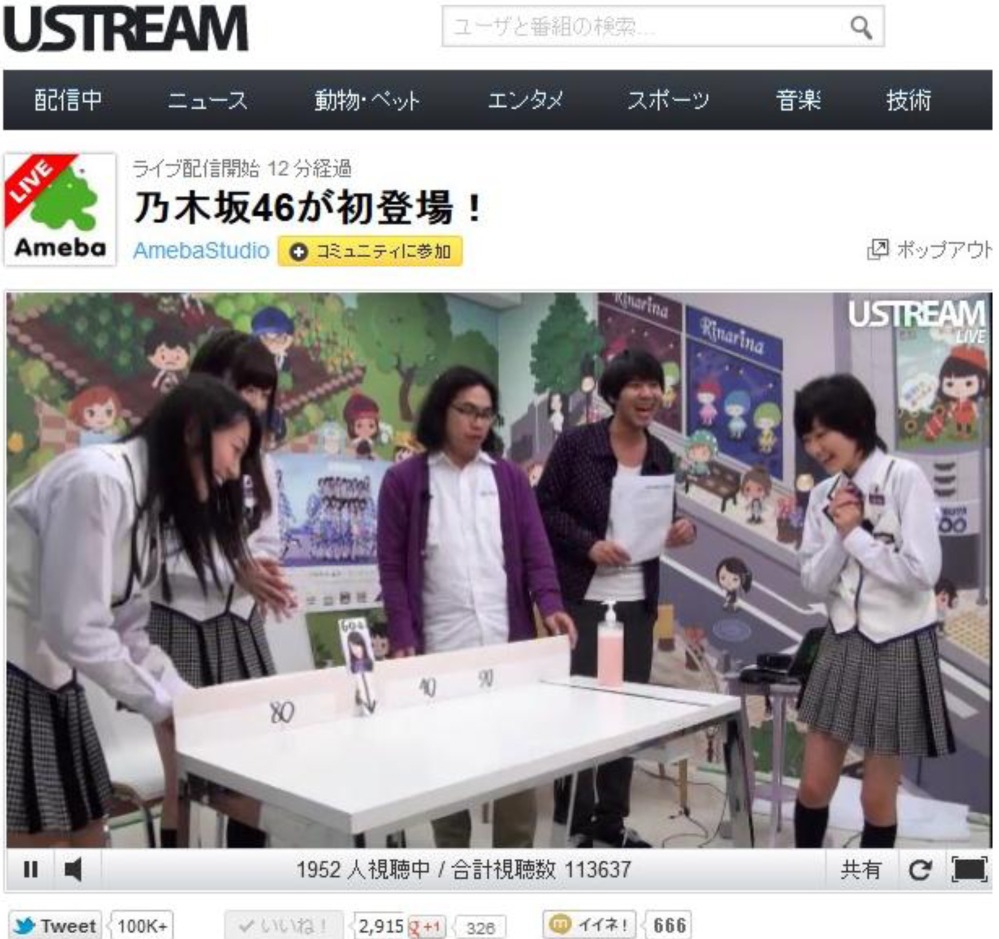Open the USTREAM home logo
The image size is (999, 939).
click(126, 29)
